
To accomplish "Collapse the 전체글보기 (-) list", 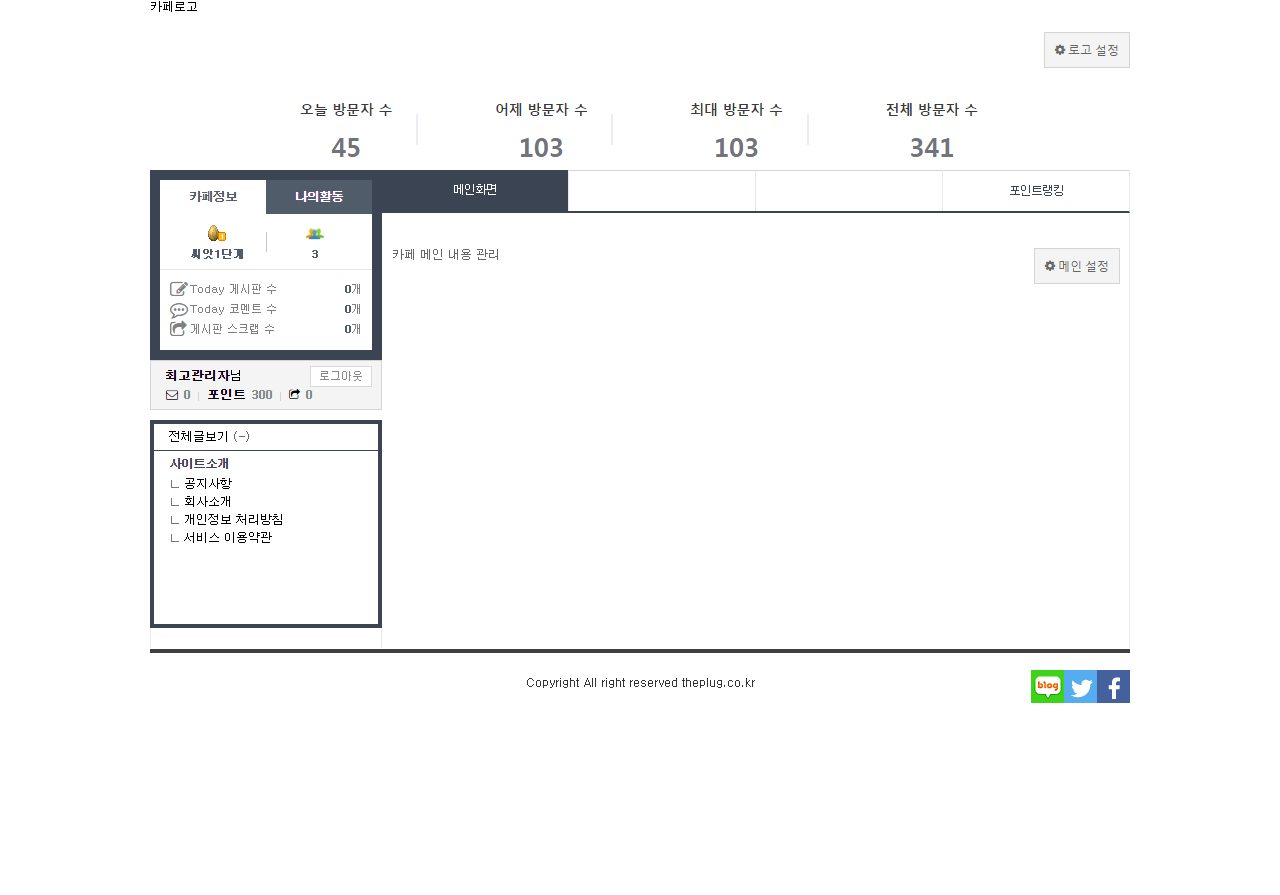I will [x=209, y=437].
